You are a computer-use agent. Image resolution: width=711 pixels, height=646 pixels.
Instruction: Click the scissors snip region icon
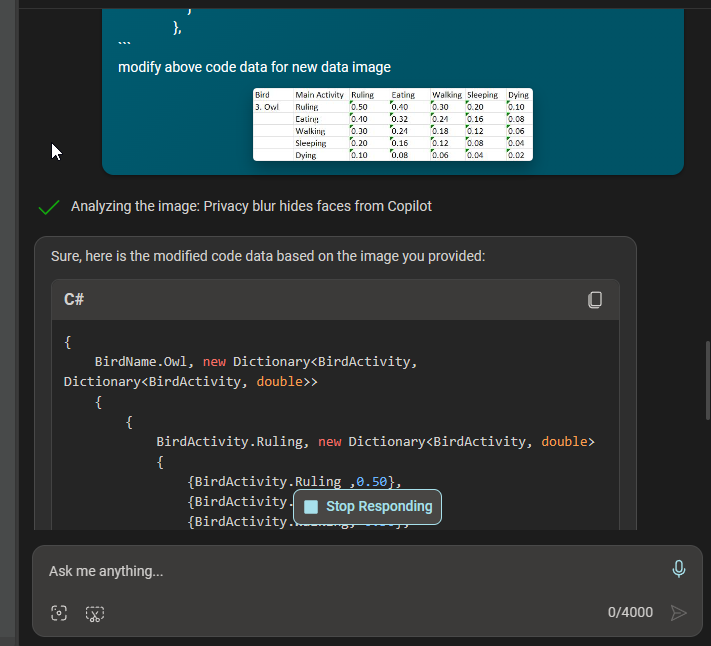95,614
